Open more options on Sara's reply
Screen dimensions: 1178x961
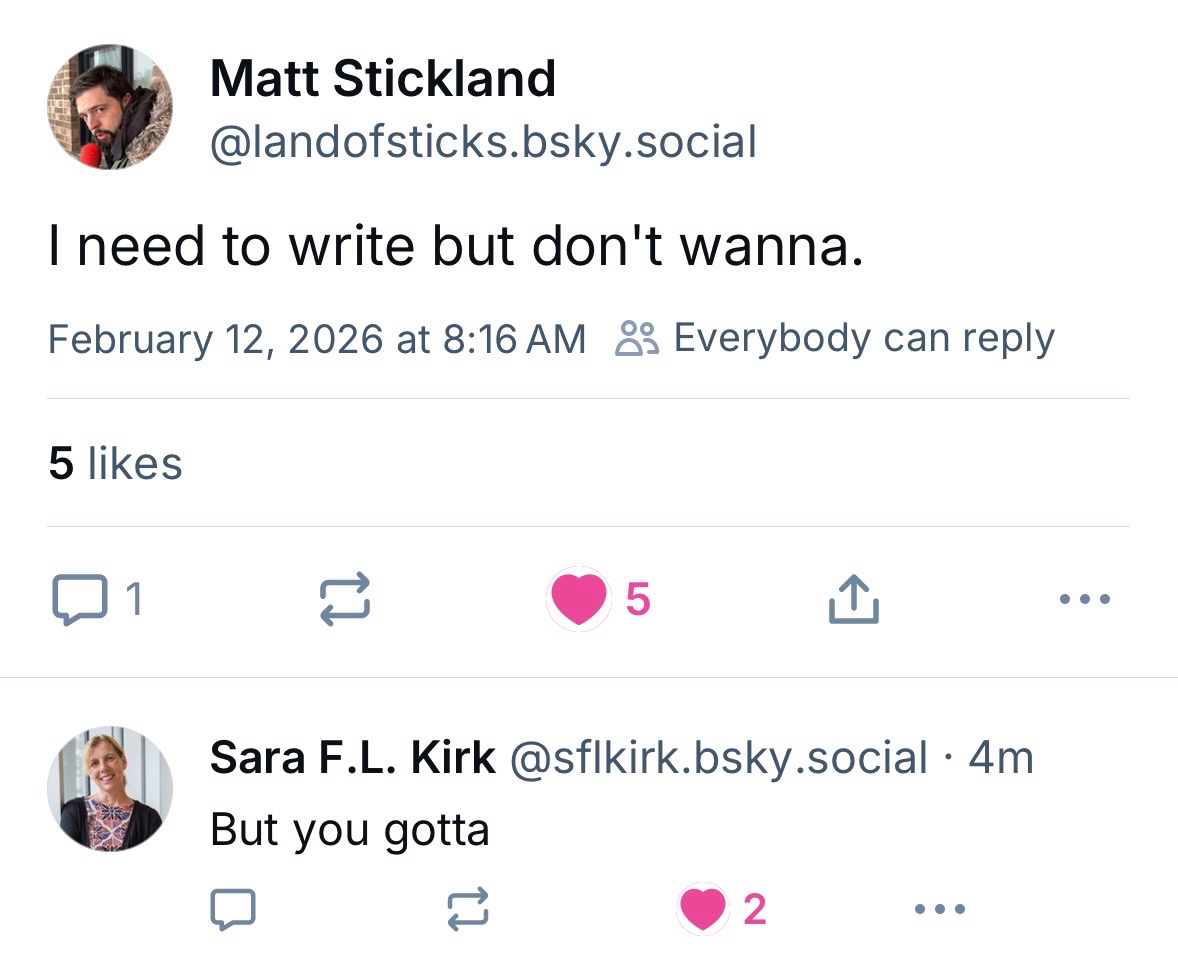click(940, 908)
